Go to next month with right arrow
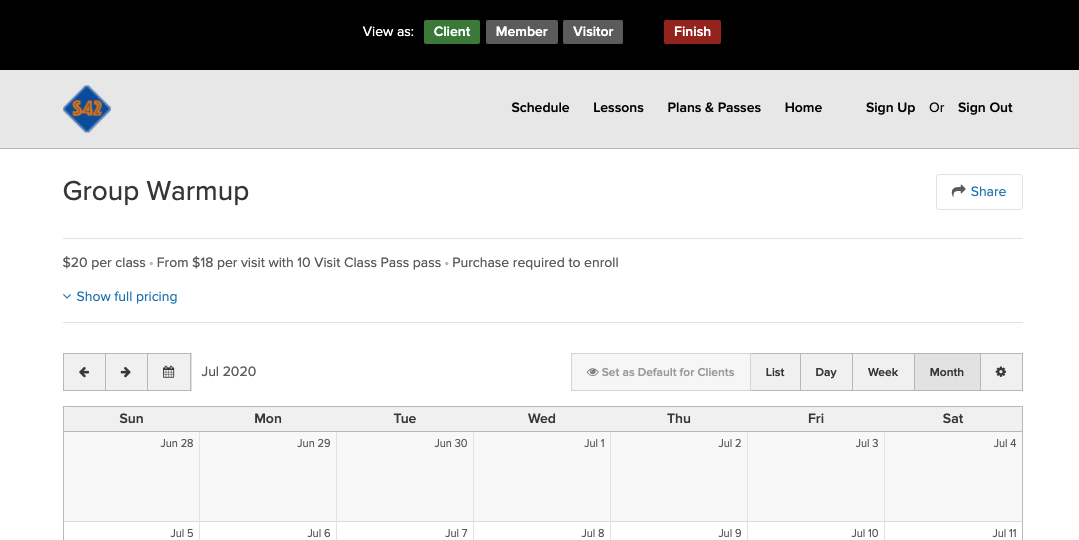1079x540 pixels. (126, 372)
